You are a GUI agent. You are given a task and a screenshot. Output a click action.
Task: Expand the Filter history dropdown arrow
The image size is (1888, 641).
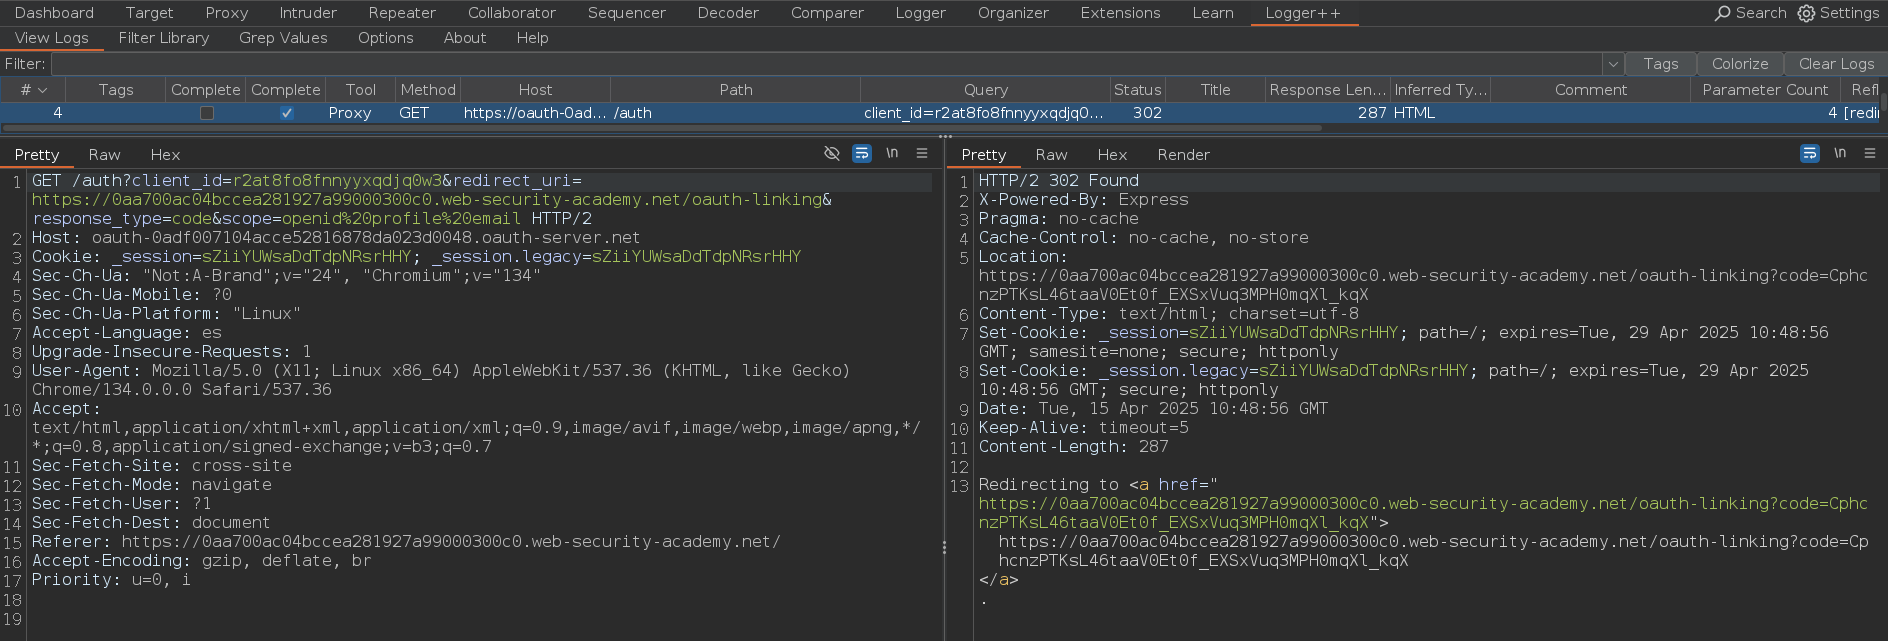point(1612,64)
